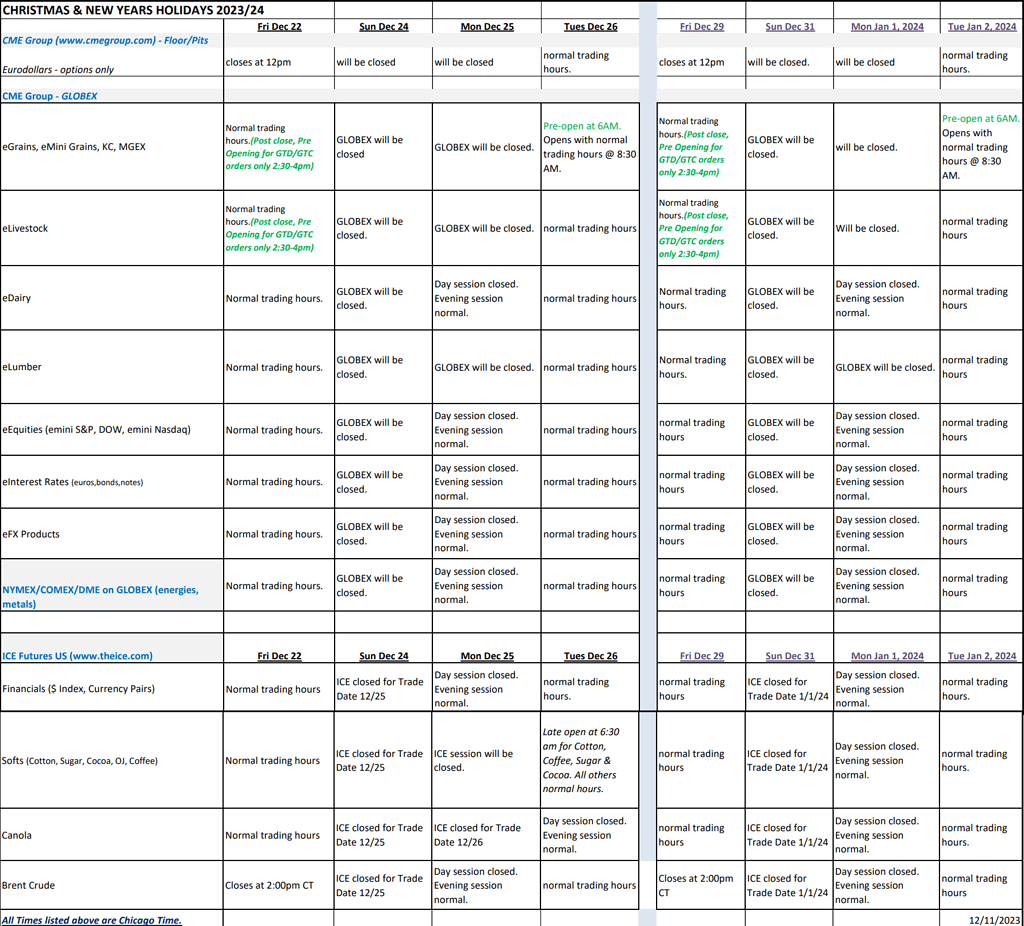Select the 12/11/2023 date cell
Viewport: 1024px width, 926px height.
(x=994, y=919)
